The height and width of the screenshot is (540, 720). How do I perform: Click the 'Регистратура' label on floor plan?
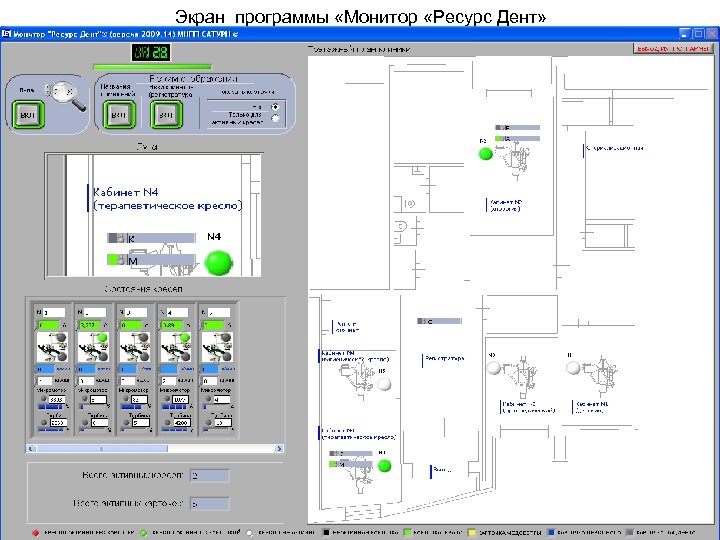click(x=444, y=358)
